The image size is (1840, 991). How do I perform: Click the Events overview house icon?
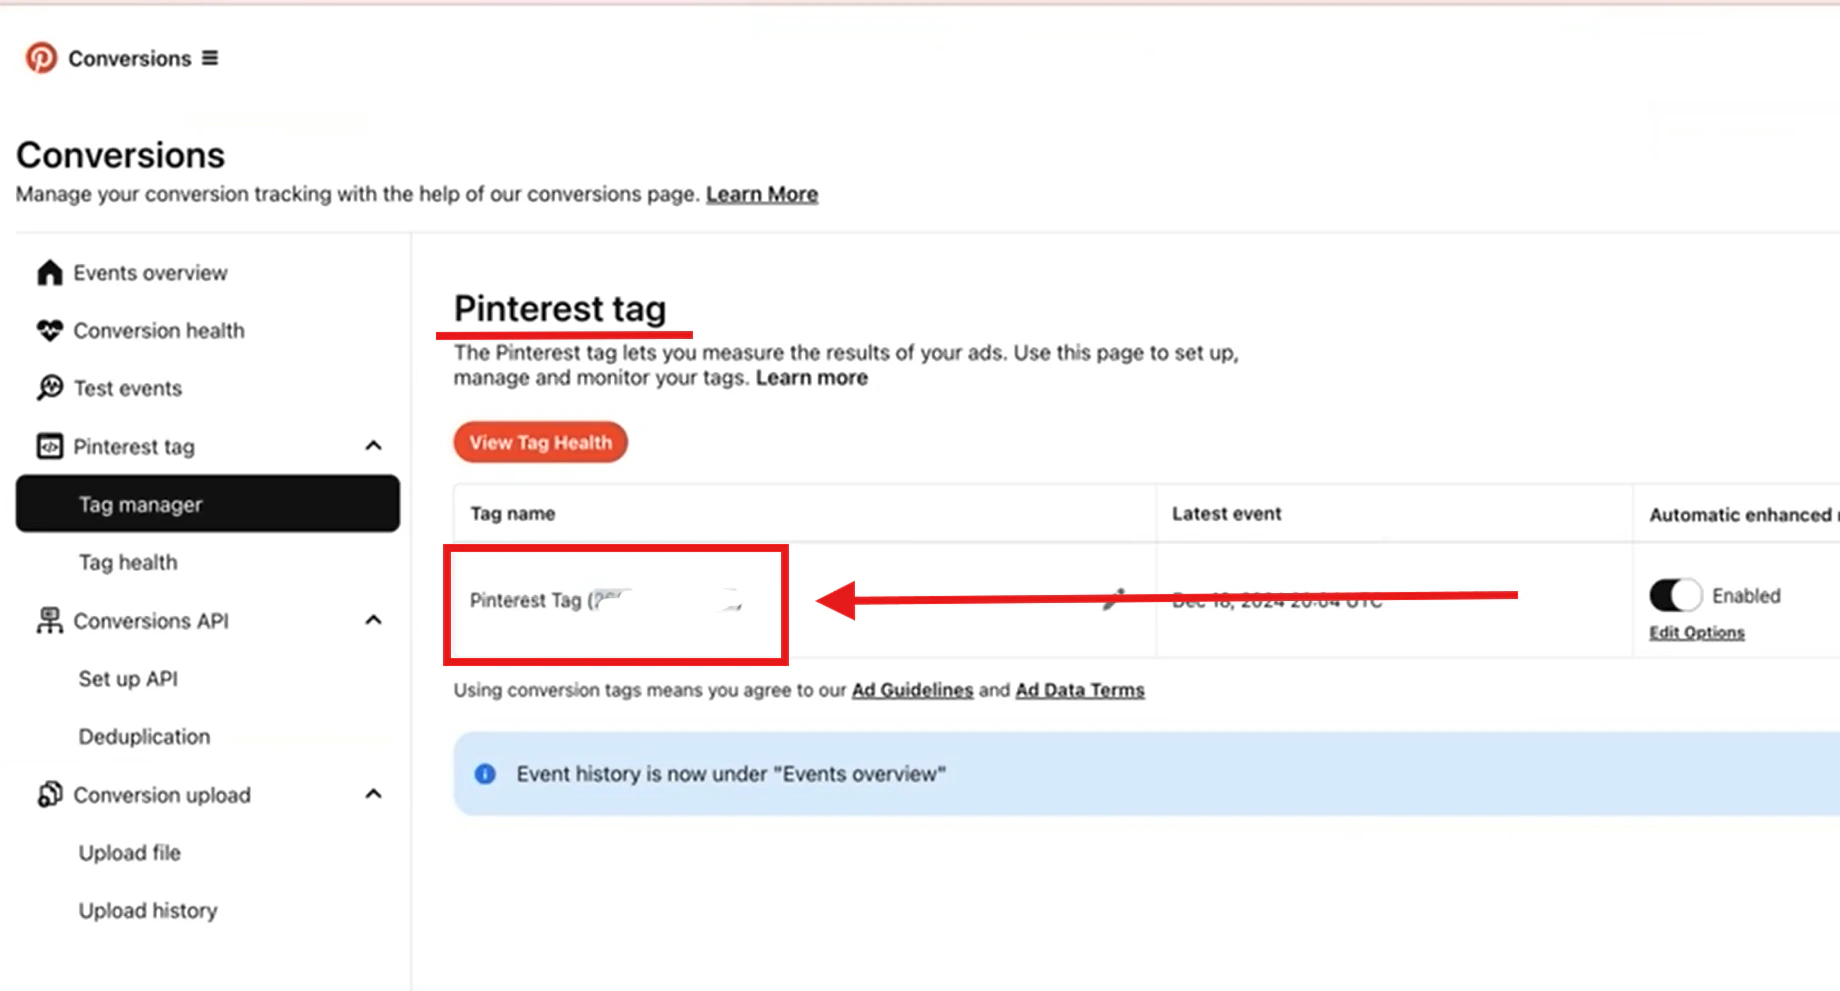[x=49, y=273]
